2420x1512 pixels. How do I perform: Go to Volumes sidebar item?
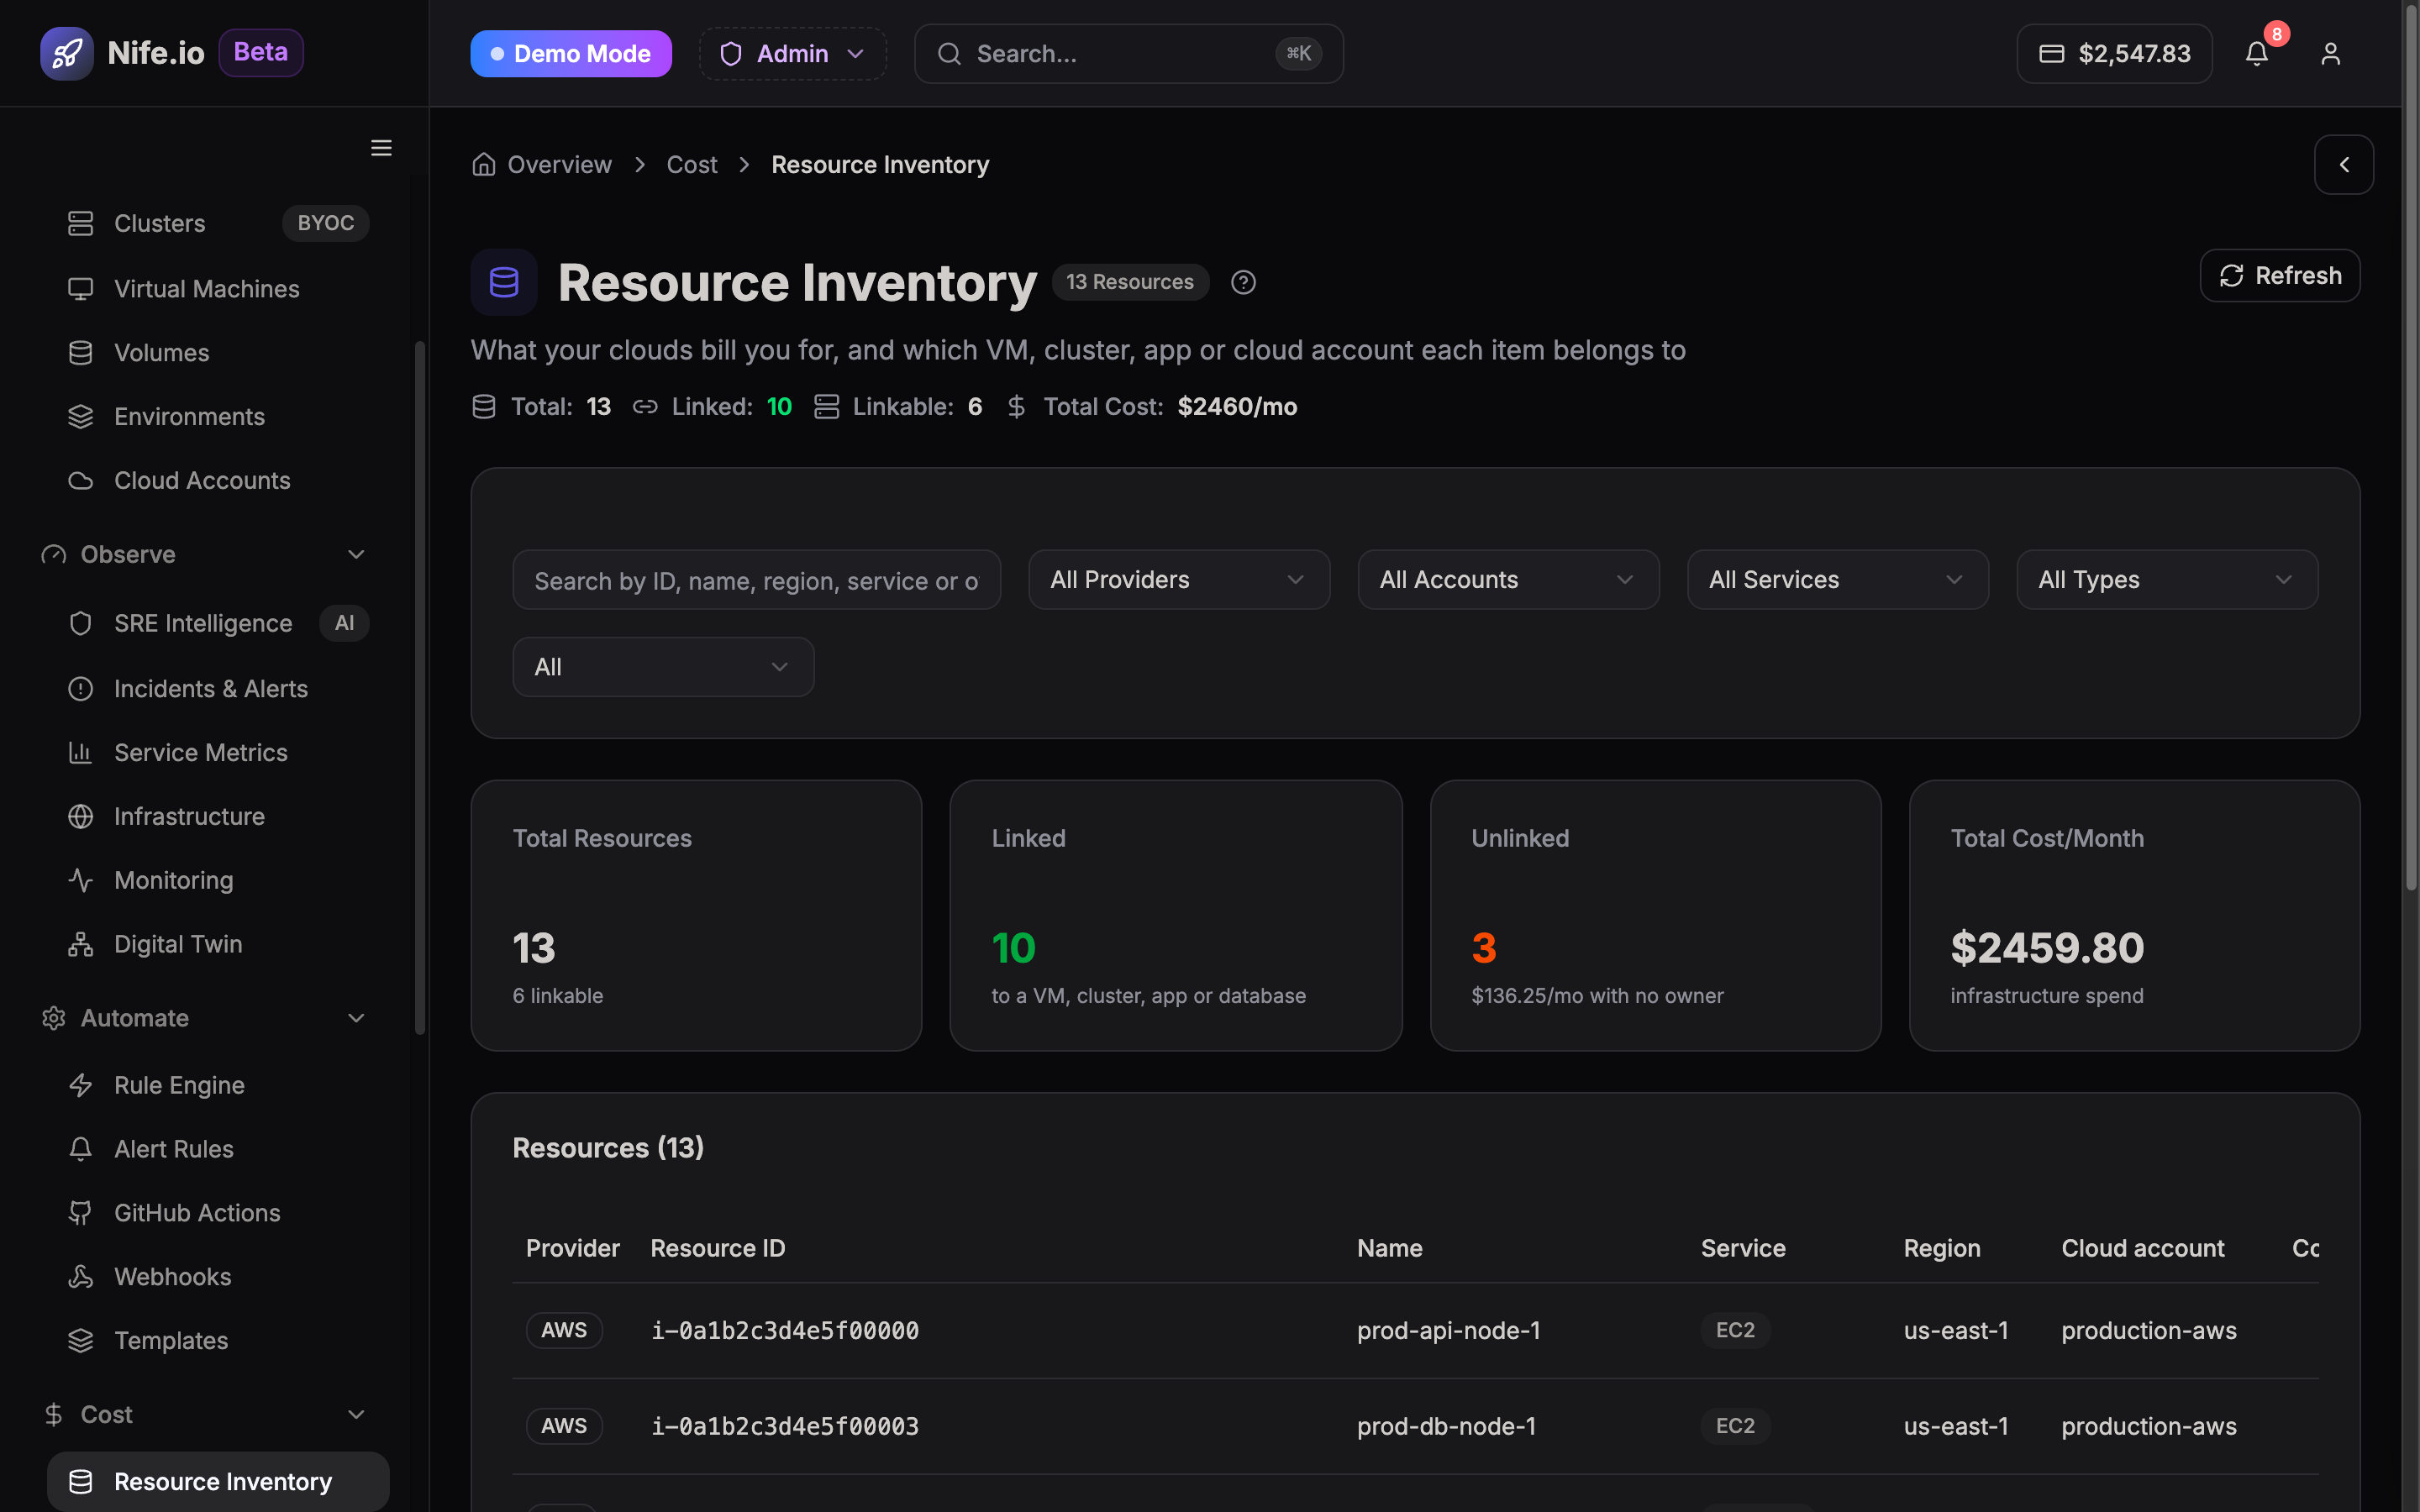[x=218, y=353]
